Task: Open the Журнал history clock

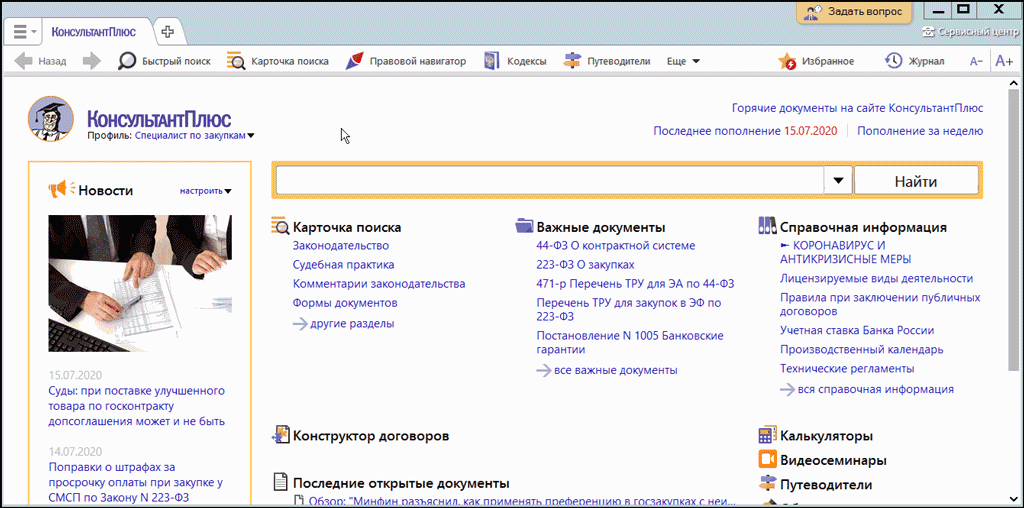Action: click(914, 61)
